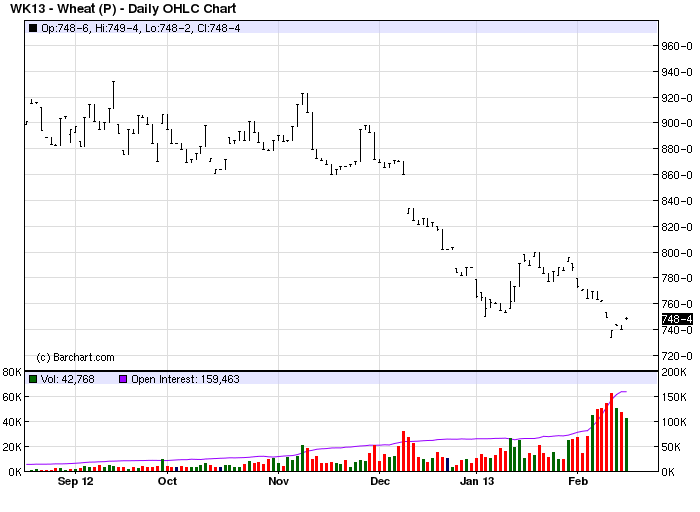Click the 920-0 price axis label
Screen dimensions: 700x512
(x=677, y=98)
